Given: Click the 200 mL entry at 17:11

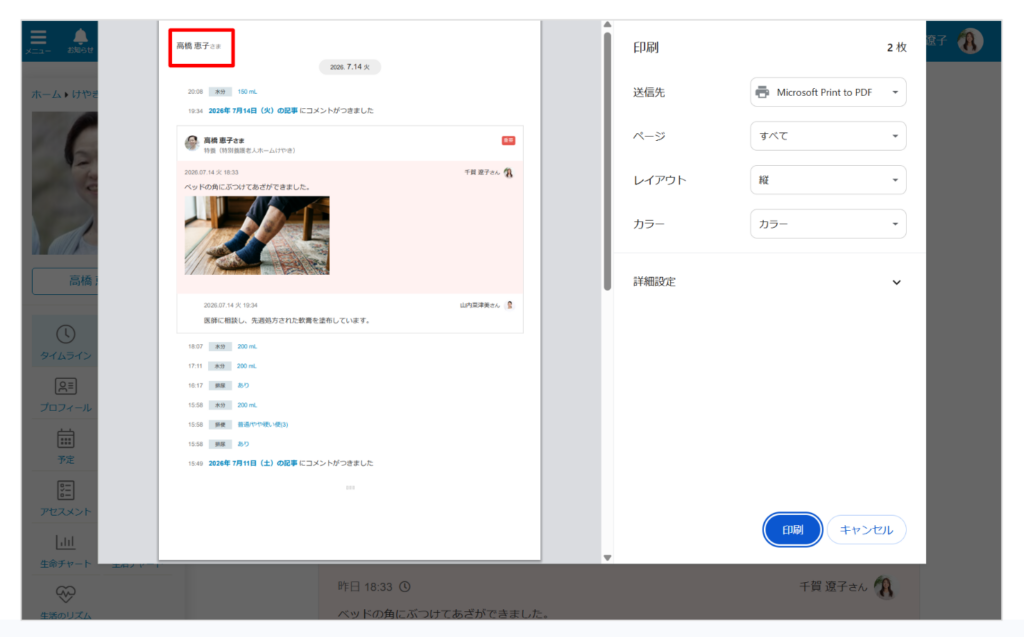Looking at the screenshot, I should (247, 366).
